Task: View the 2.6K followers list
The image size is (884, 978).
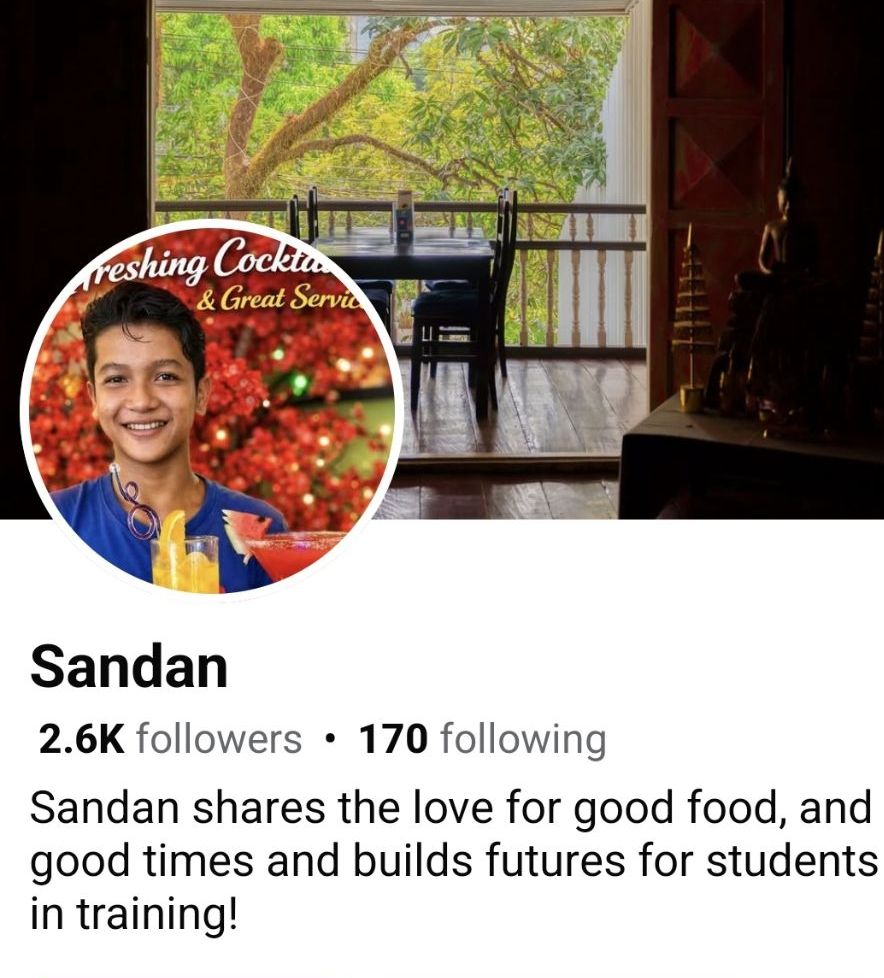Action: pos(170,739)
